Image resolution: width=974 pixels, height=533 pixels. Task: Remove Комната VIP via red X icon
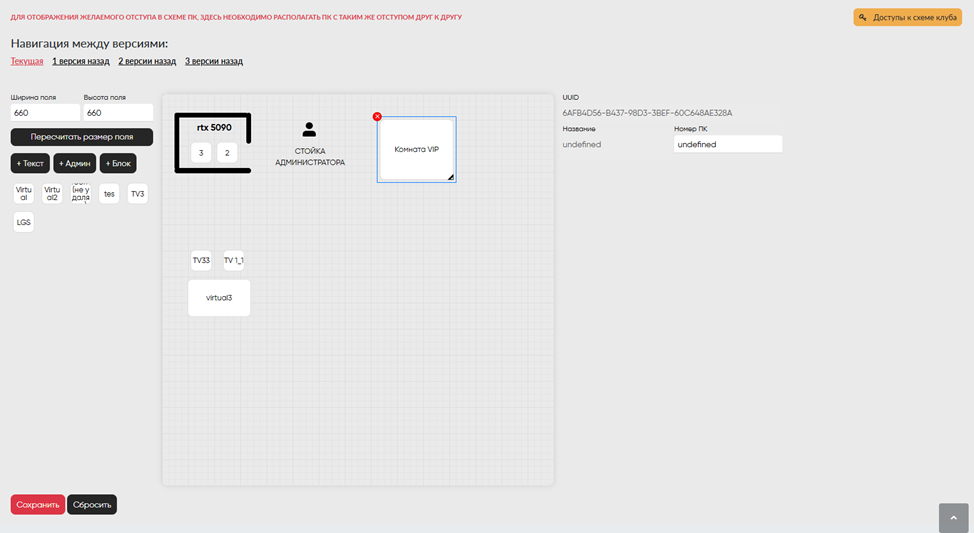click(377, 117)
